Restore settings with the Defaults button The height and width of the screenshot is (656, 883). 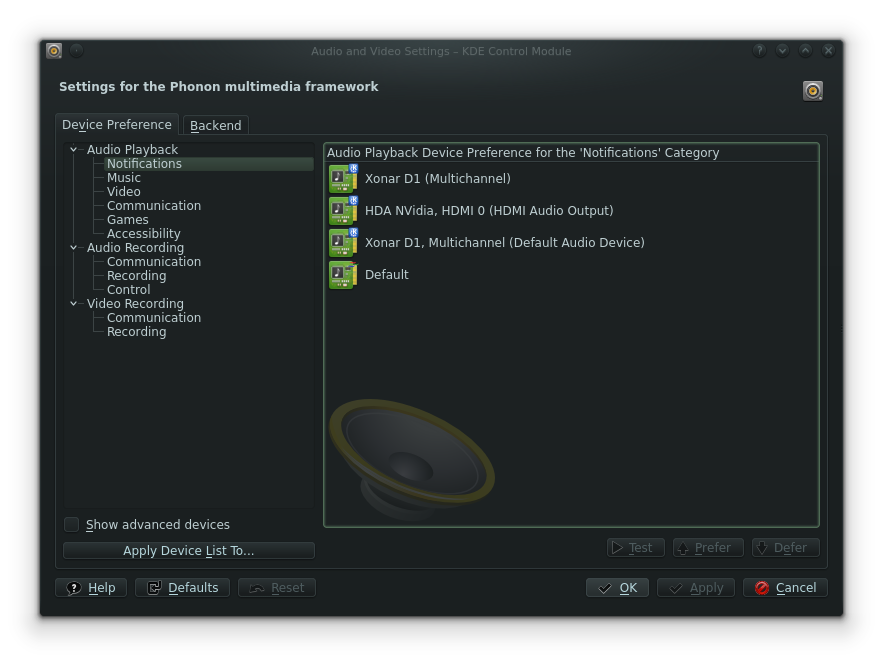182,588
